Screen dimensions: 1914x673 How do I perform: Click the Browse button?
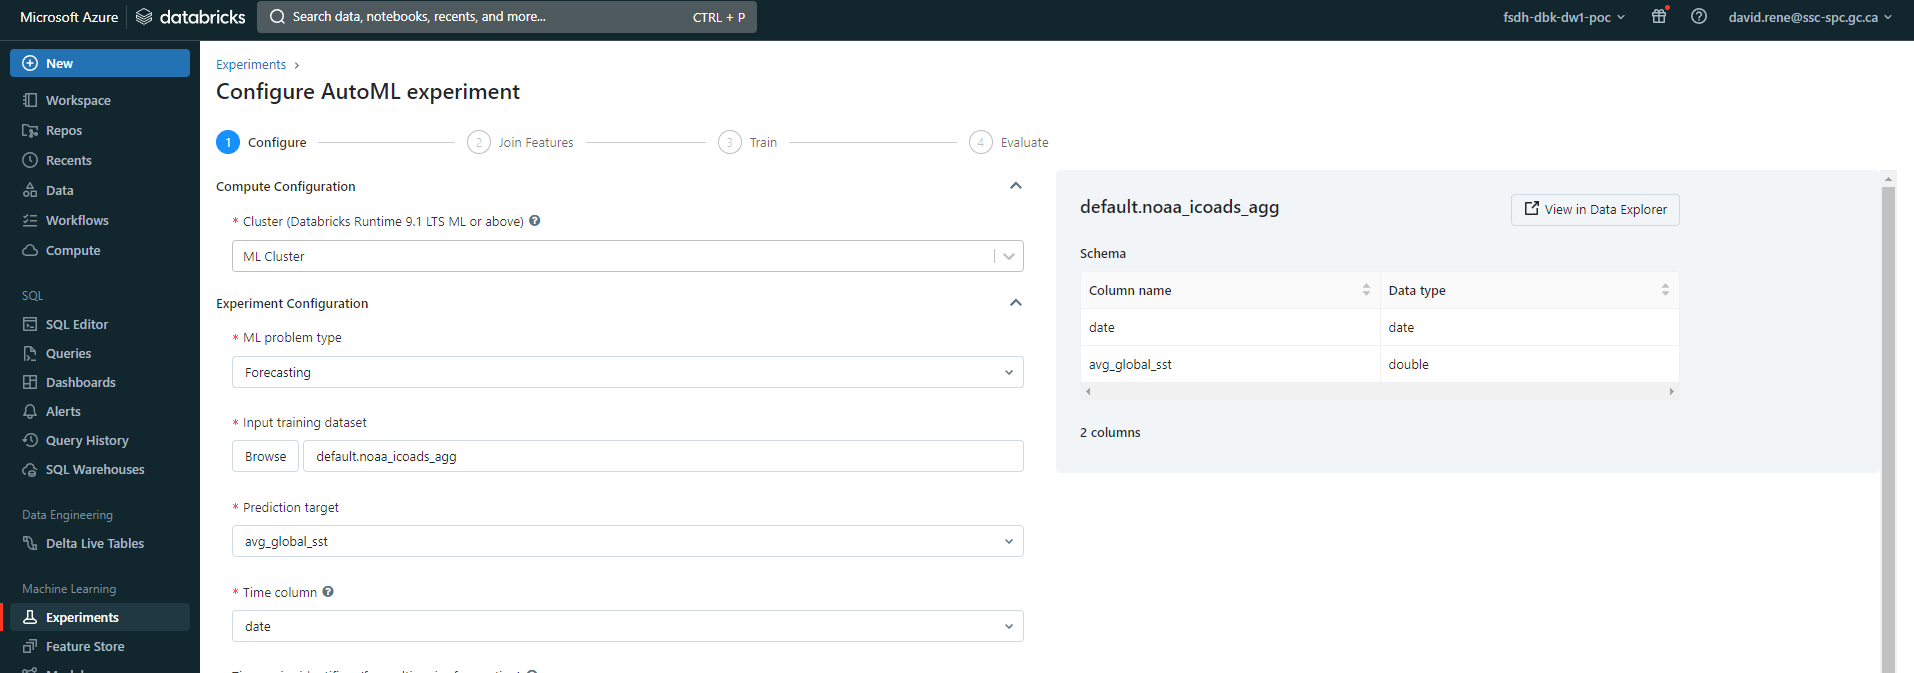point(265,456)
